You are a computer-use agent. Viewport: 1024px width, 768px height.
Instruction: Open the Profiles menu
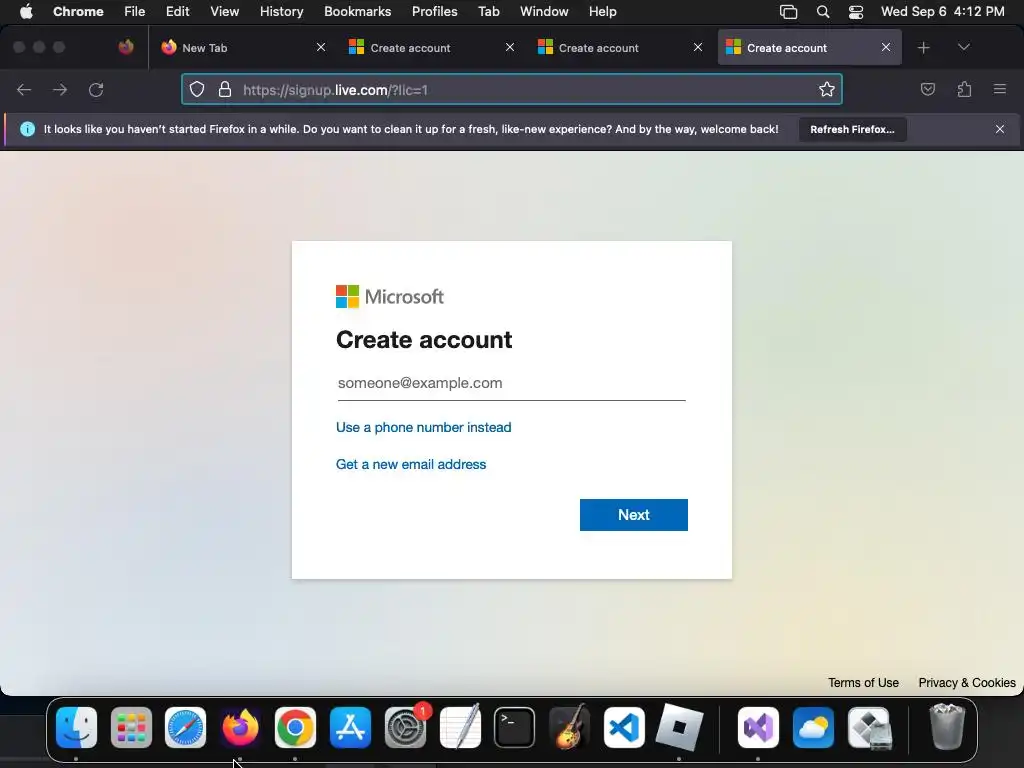(x=434, y=12)
